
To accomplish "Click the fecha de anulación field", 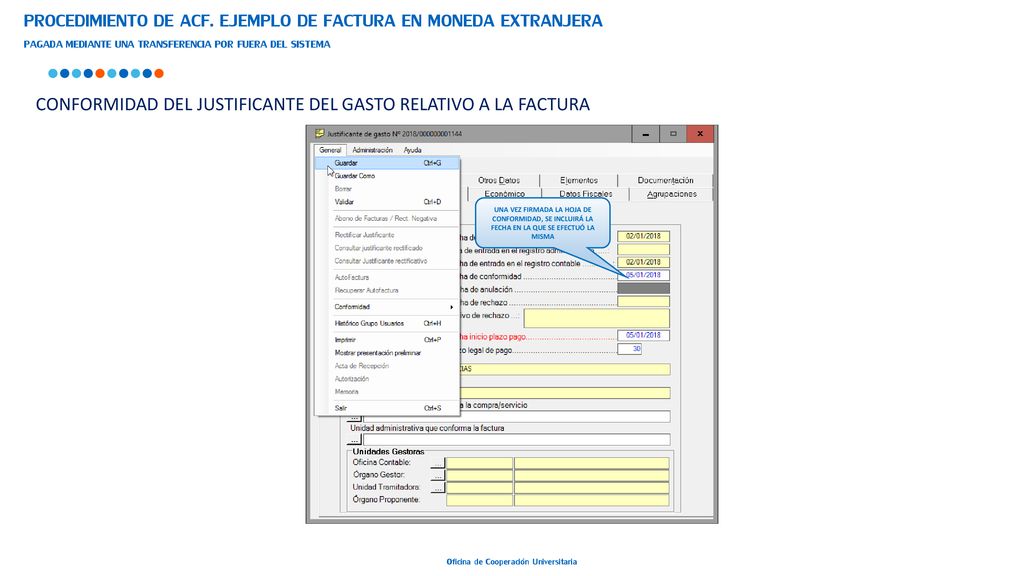I will pos(643,289).
